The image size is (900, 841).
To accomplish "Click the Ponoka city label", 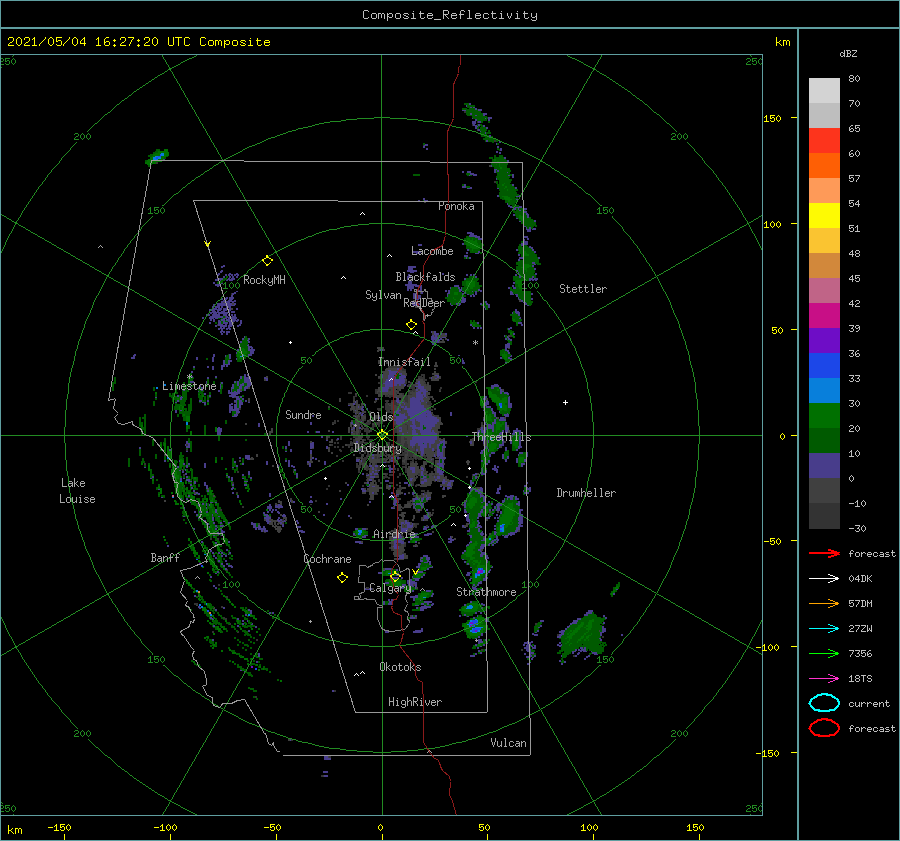I will coord(456,206).
